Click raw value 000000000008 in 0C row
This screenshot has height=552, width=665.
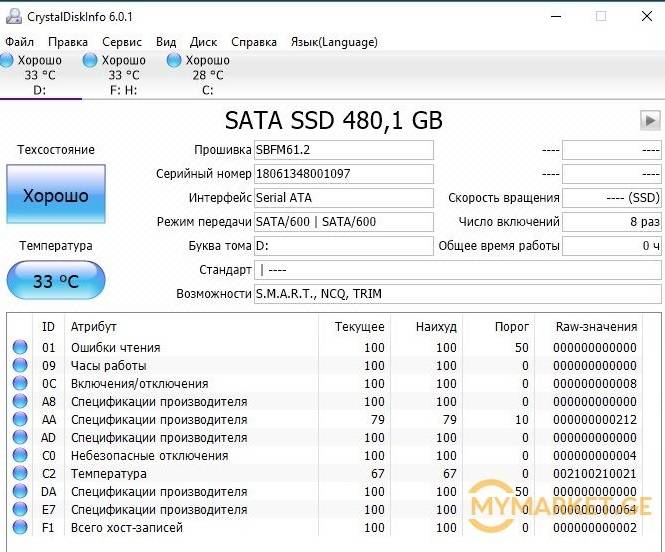click(595, 384)
